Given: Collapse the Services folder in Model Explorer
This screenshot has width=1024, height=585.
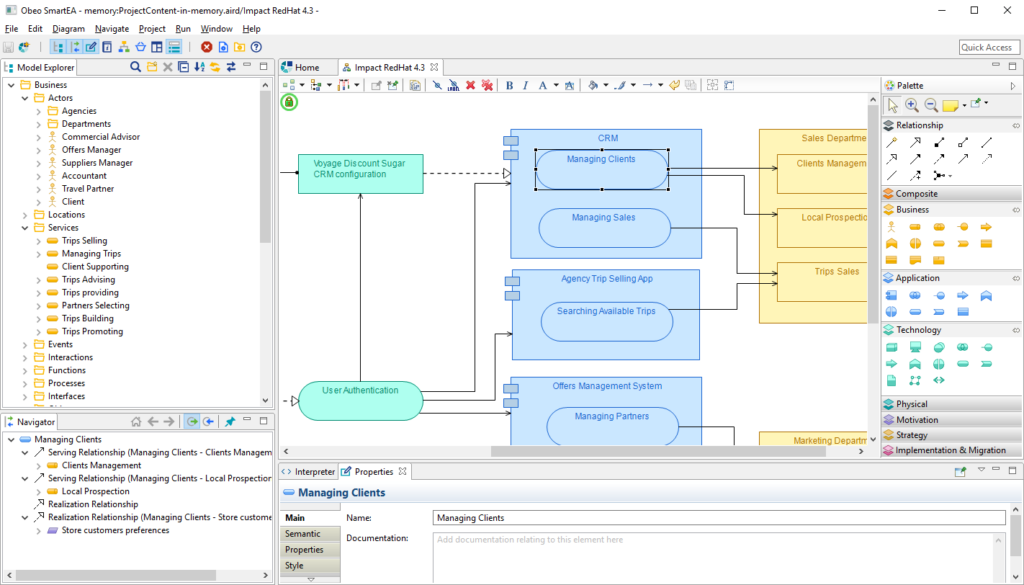Looking at the screenshot, I should click(x=25, y=228).
